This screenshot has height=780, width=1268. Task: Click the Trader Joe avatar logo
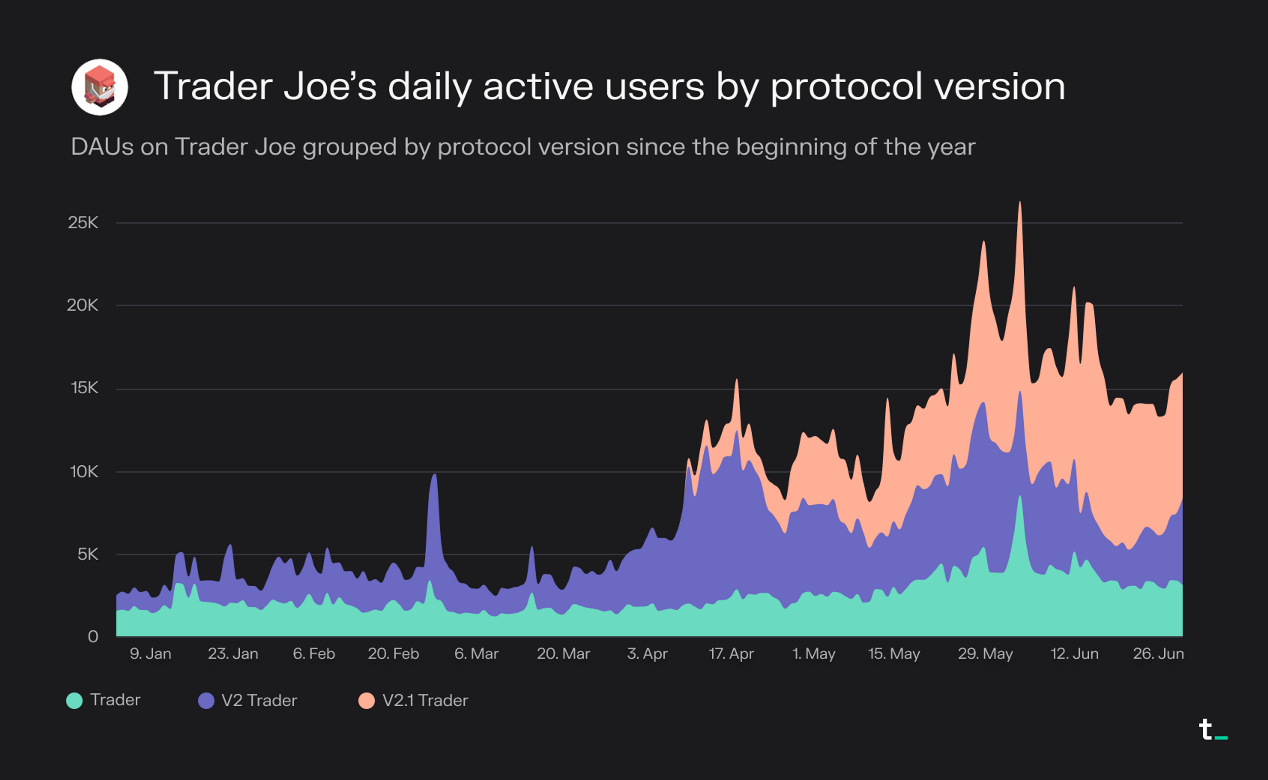pyautogui.click(x=100, y=87)
